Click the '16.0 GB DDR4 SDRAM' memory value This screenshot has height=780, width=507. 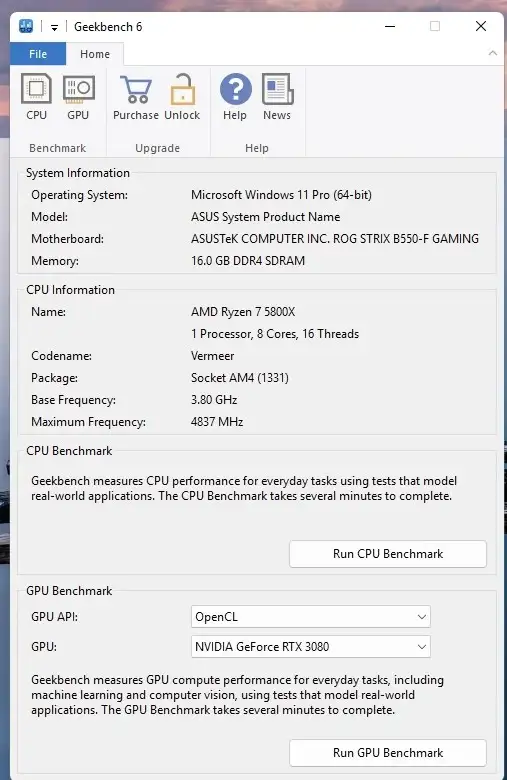click(x=248, y=261)
